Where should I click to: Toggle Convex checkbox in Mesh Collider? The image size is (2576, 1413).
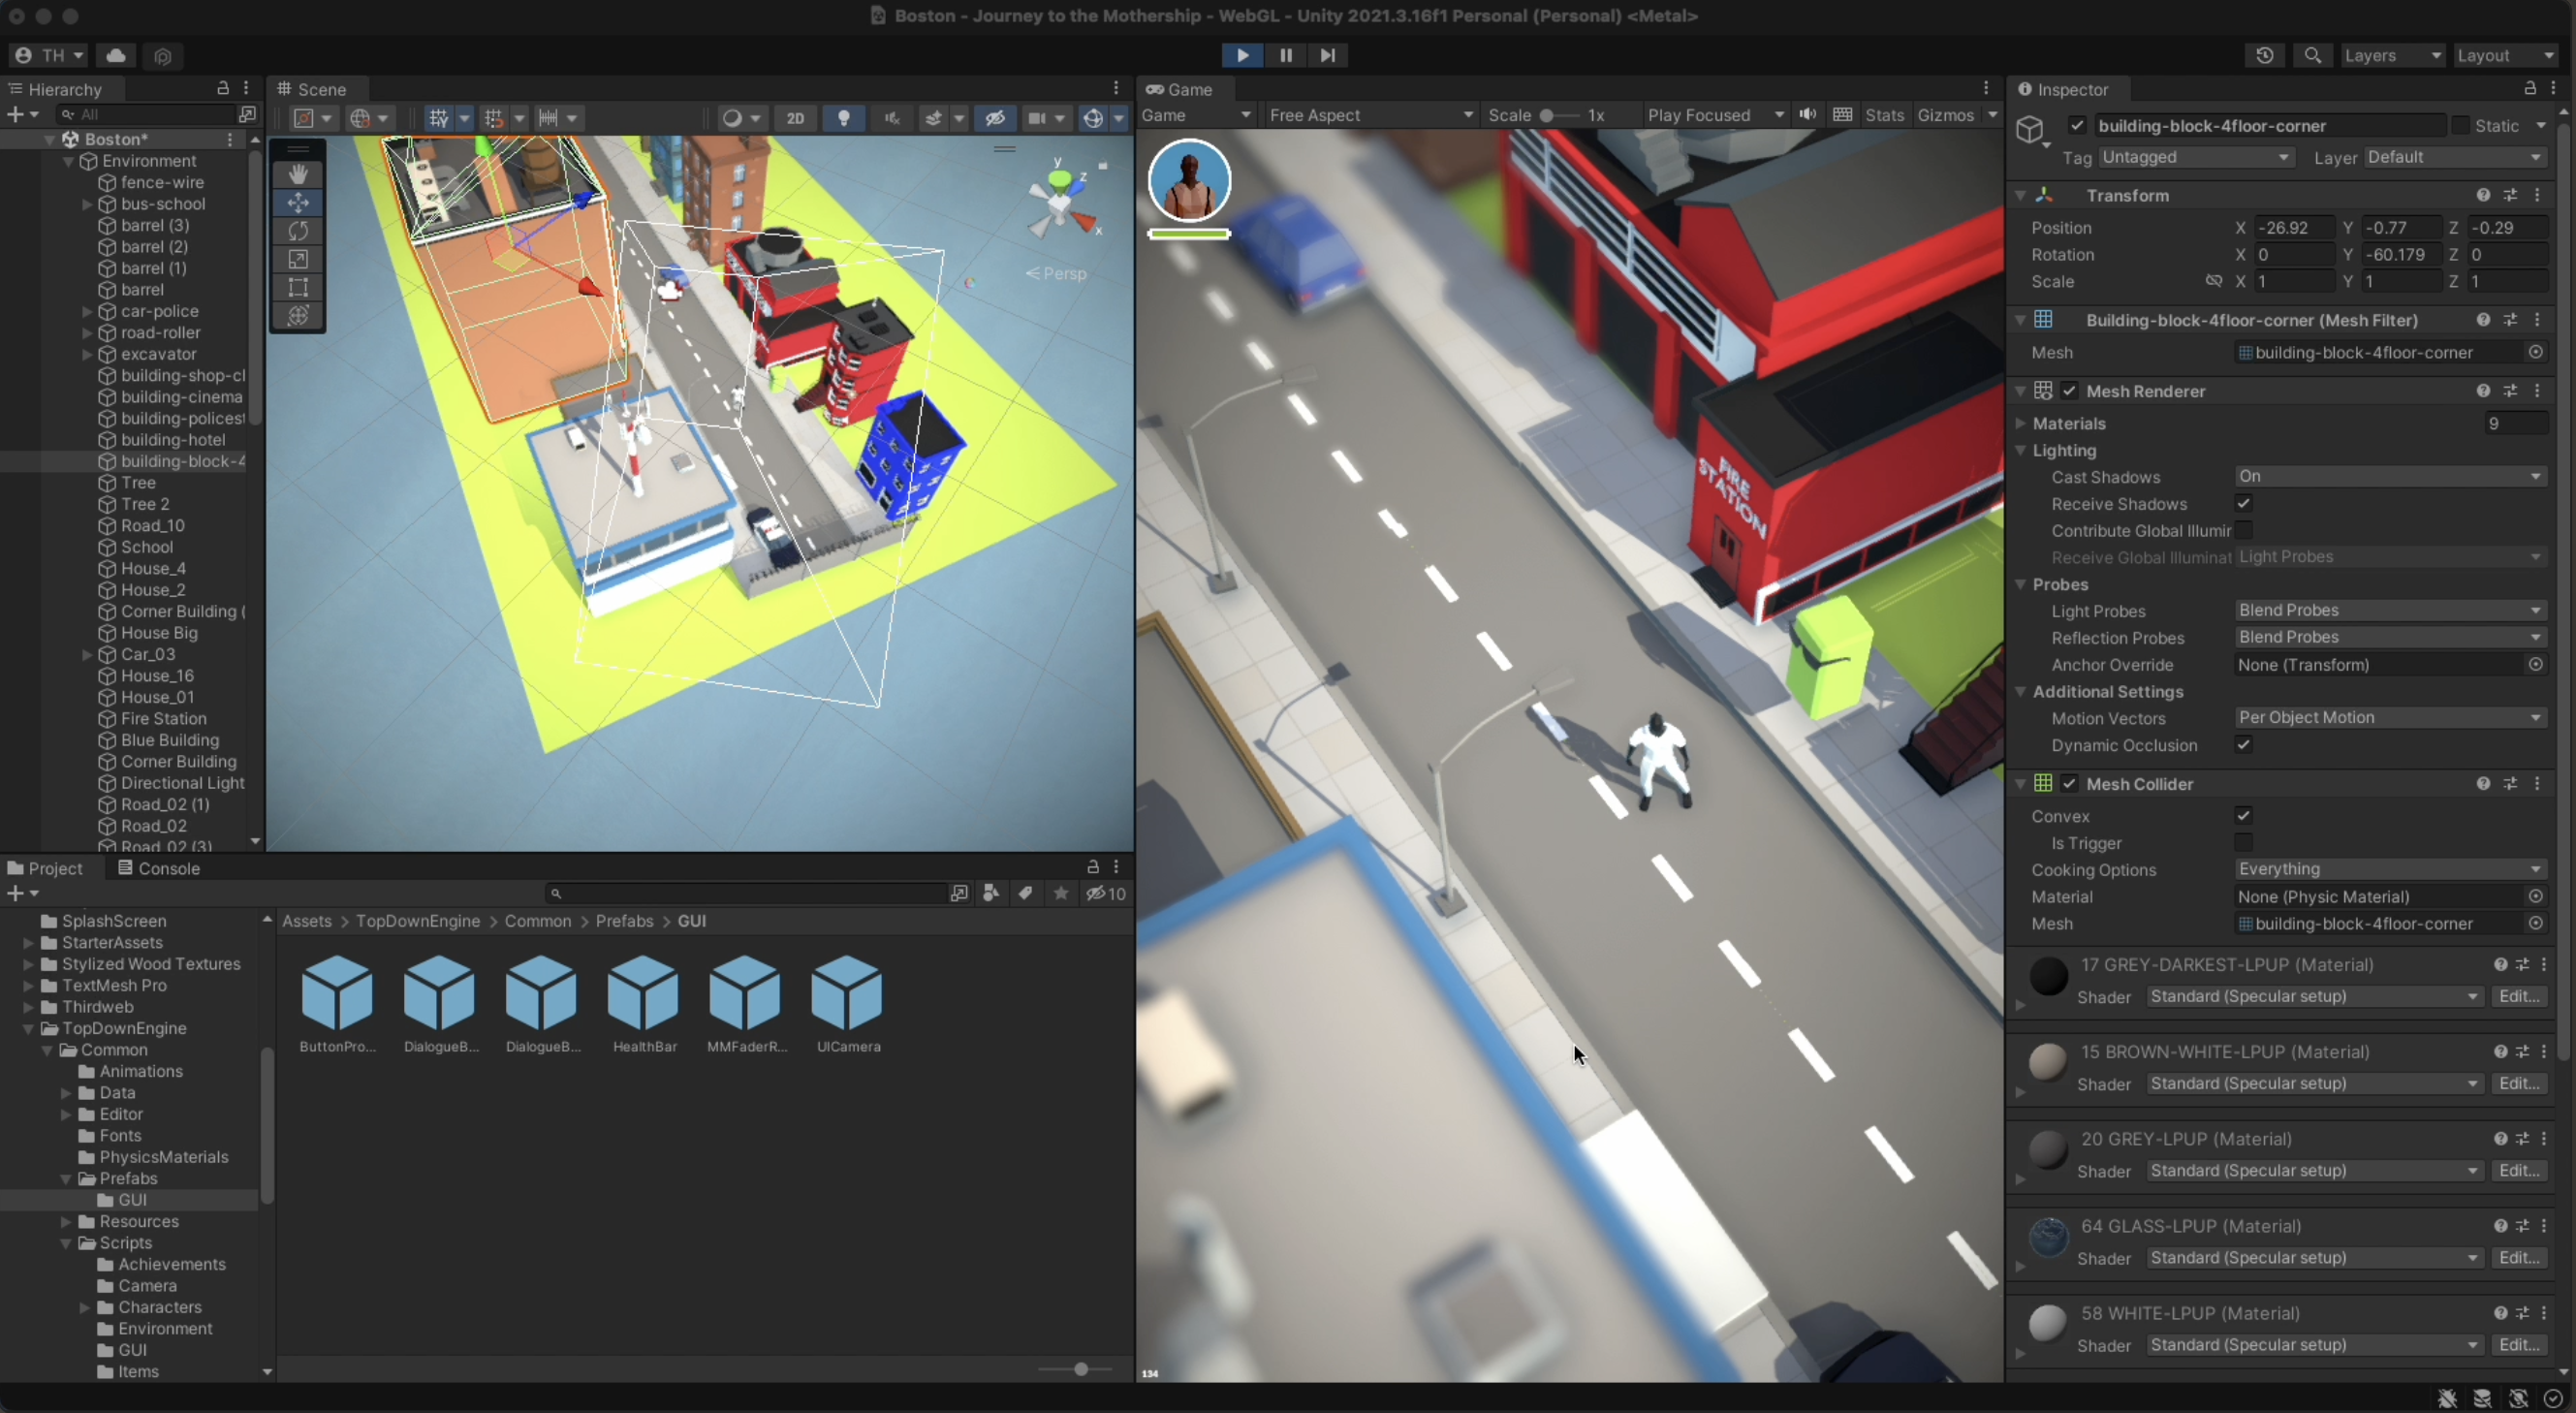pyautogui.click(x=2243, y=816)
